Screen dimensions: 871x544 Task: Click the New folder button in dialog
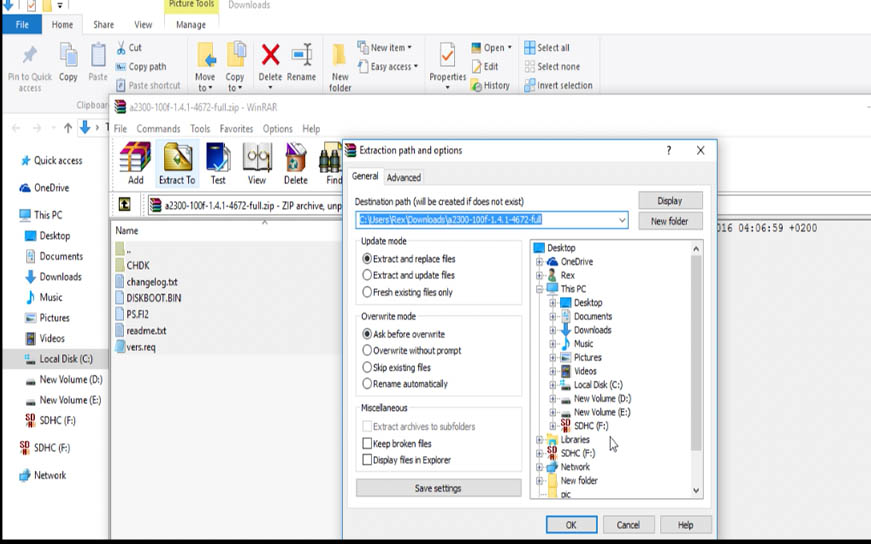pyautogui.click(x=670, y=221)
